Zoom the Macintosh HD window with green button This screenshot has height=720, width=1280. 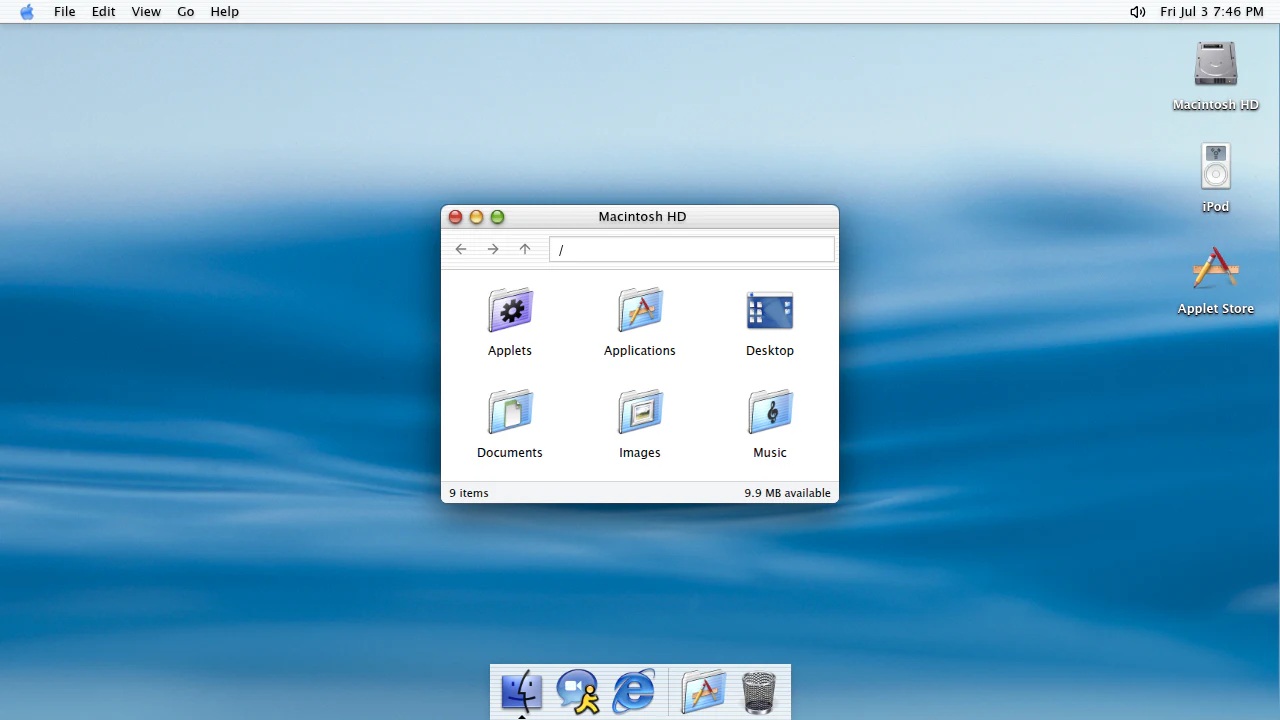(x=497, y=217)
